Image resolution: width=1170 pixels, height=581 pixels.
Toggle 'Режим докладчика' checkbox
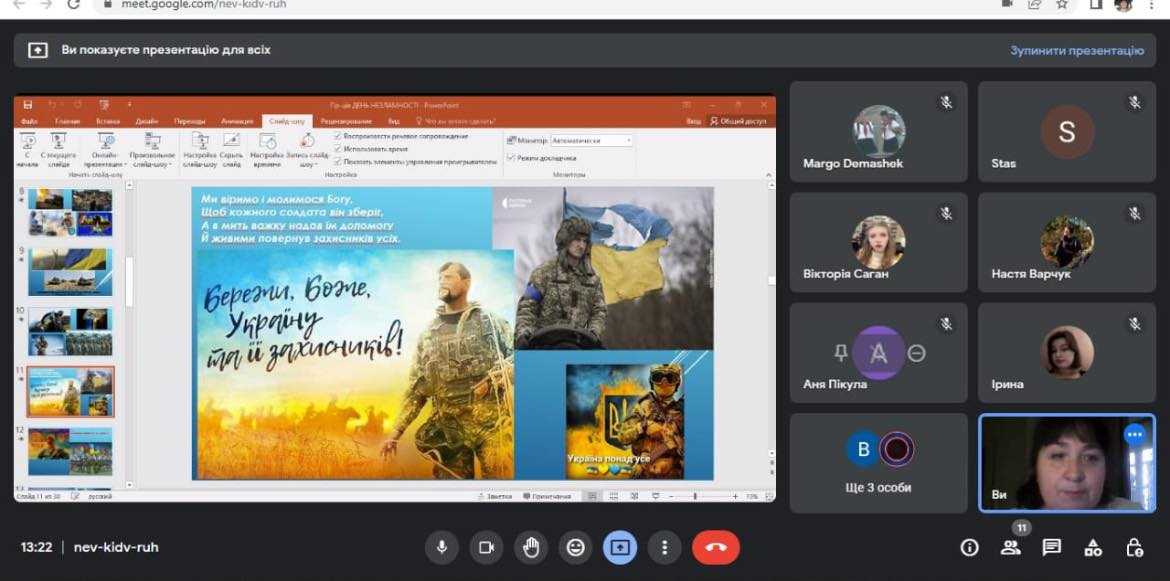(x=511, y=157)
